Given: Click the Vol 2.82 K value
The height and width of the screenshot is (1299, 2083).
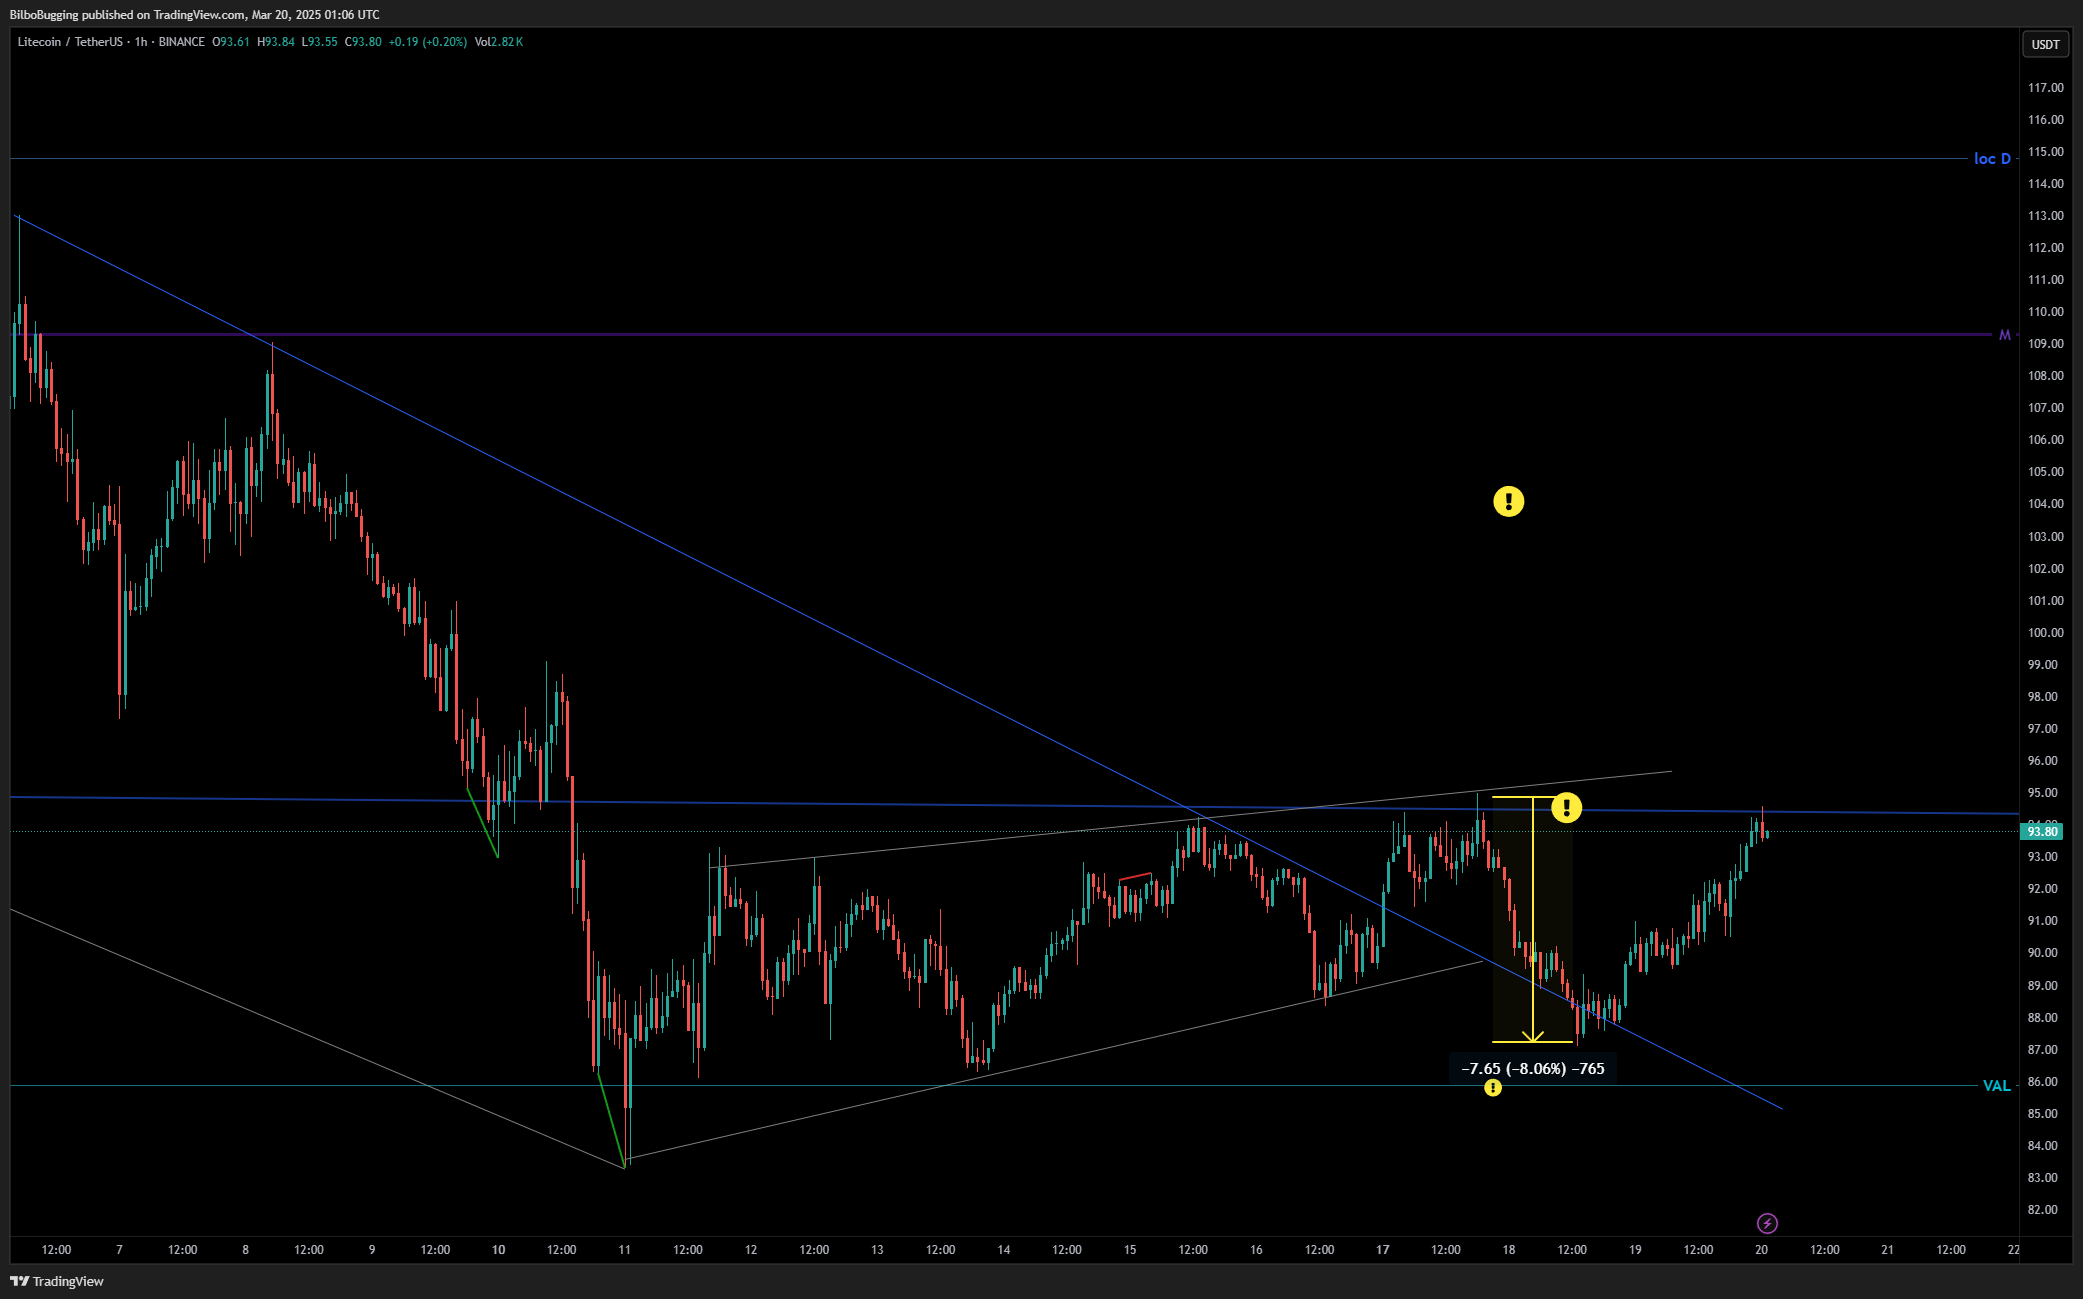Looking at the screenshot, I should click(x=498, y=42).
